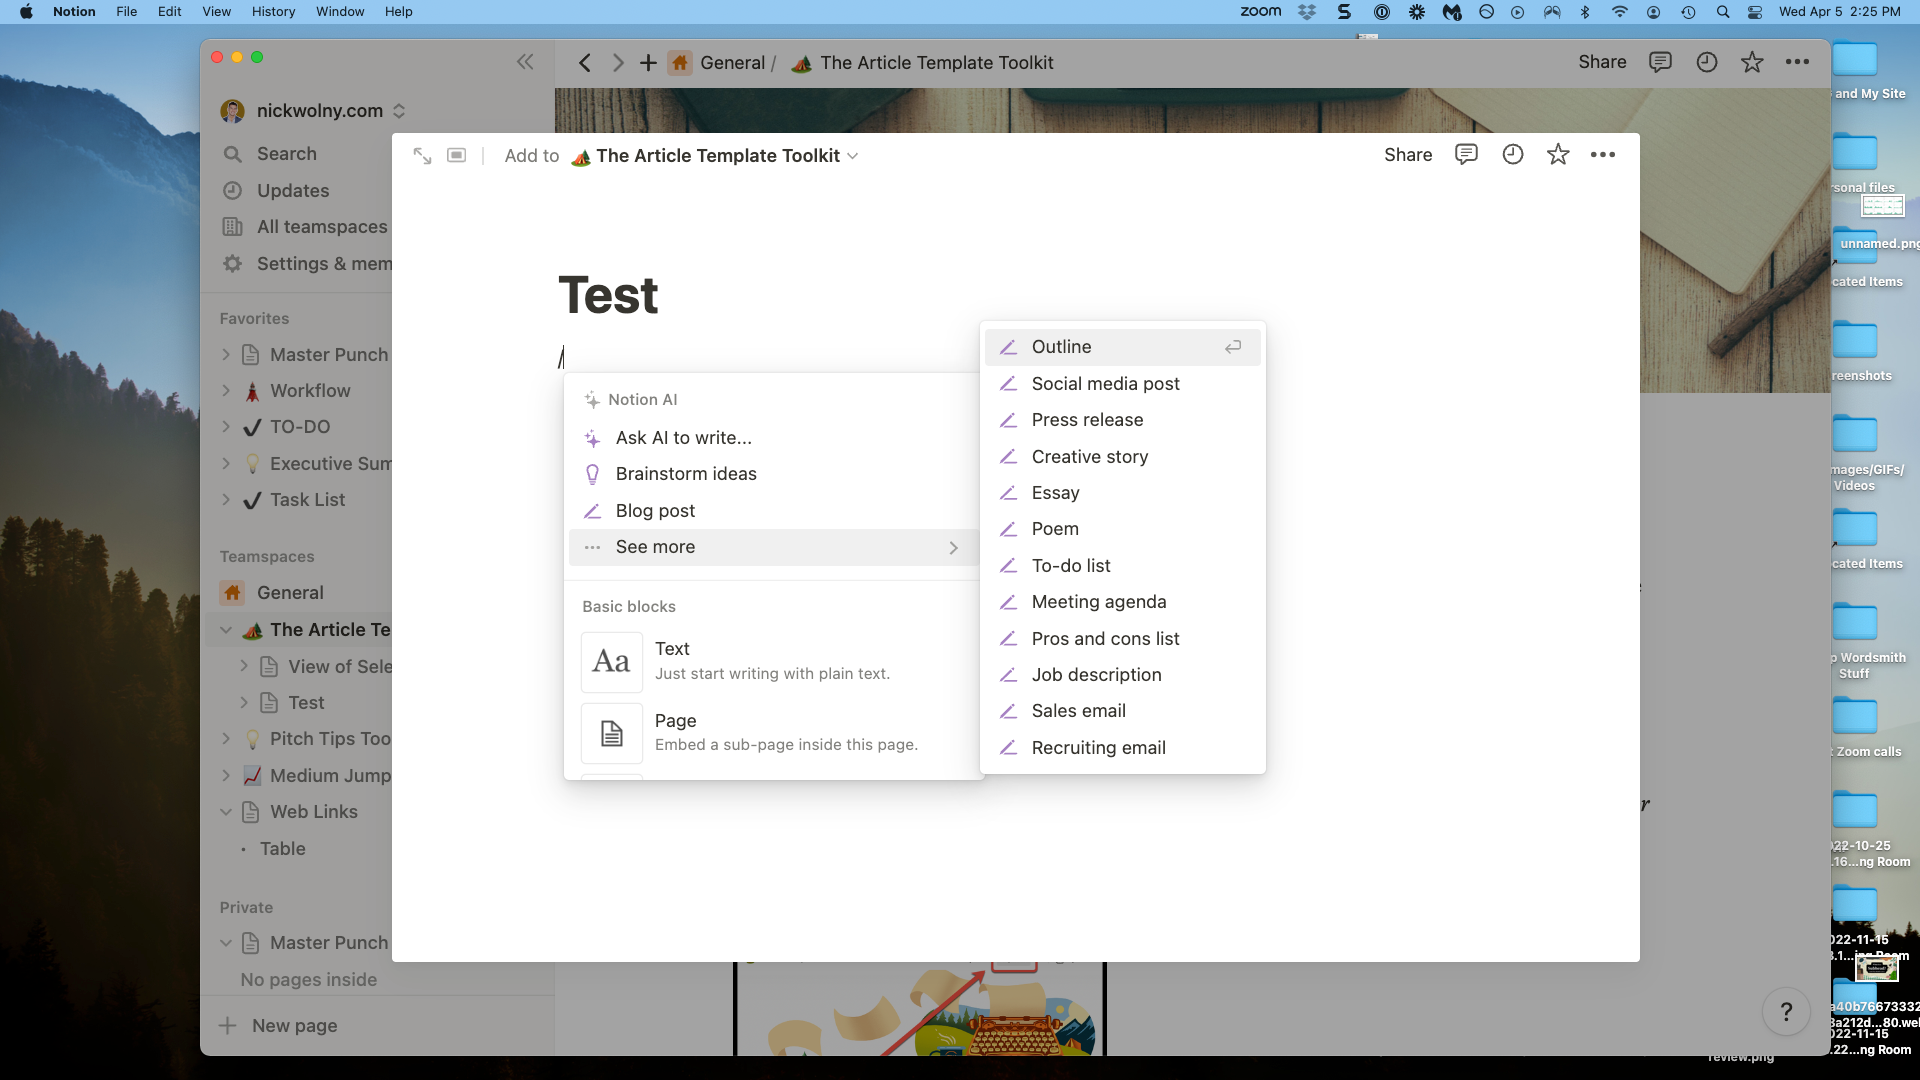Viewport: 1920px width, 1080px height.
Task: Click the help question mark button
Action: click(1786, 1012)
